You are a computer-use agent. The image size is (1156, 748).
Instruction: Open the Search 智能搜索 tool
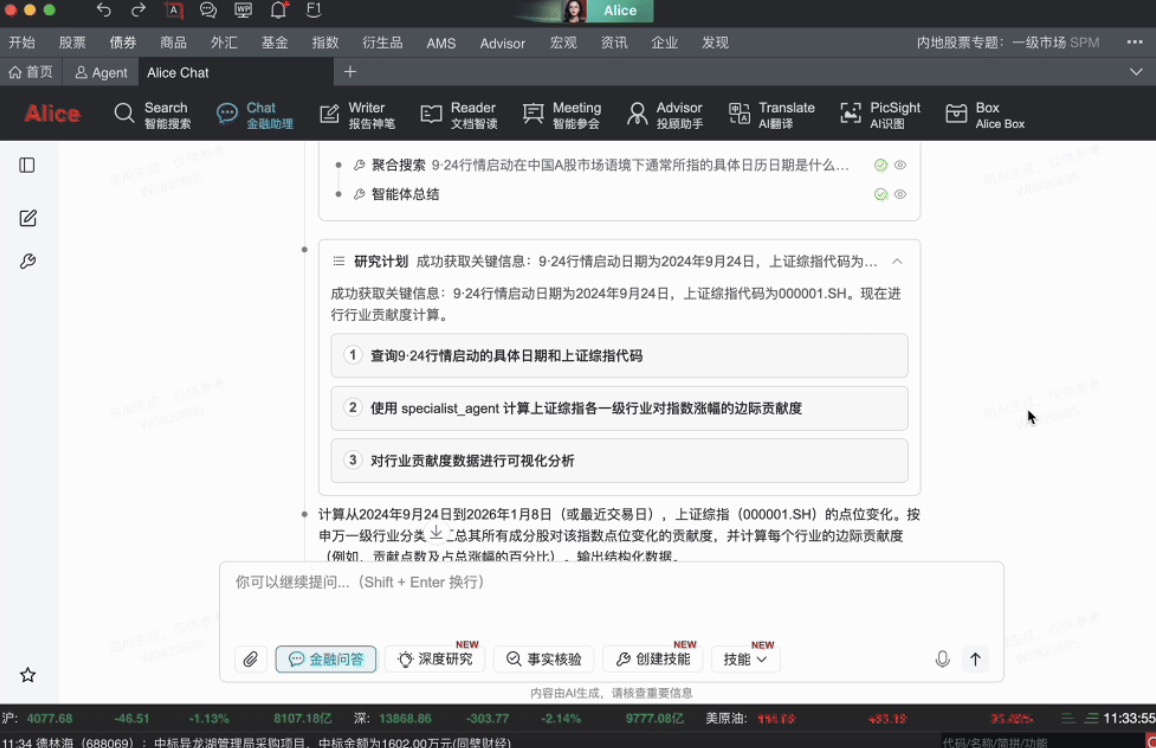(152, 115)
